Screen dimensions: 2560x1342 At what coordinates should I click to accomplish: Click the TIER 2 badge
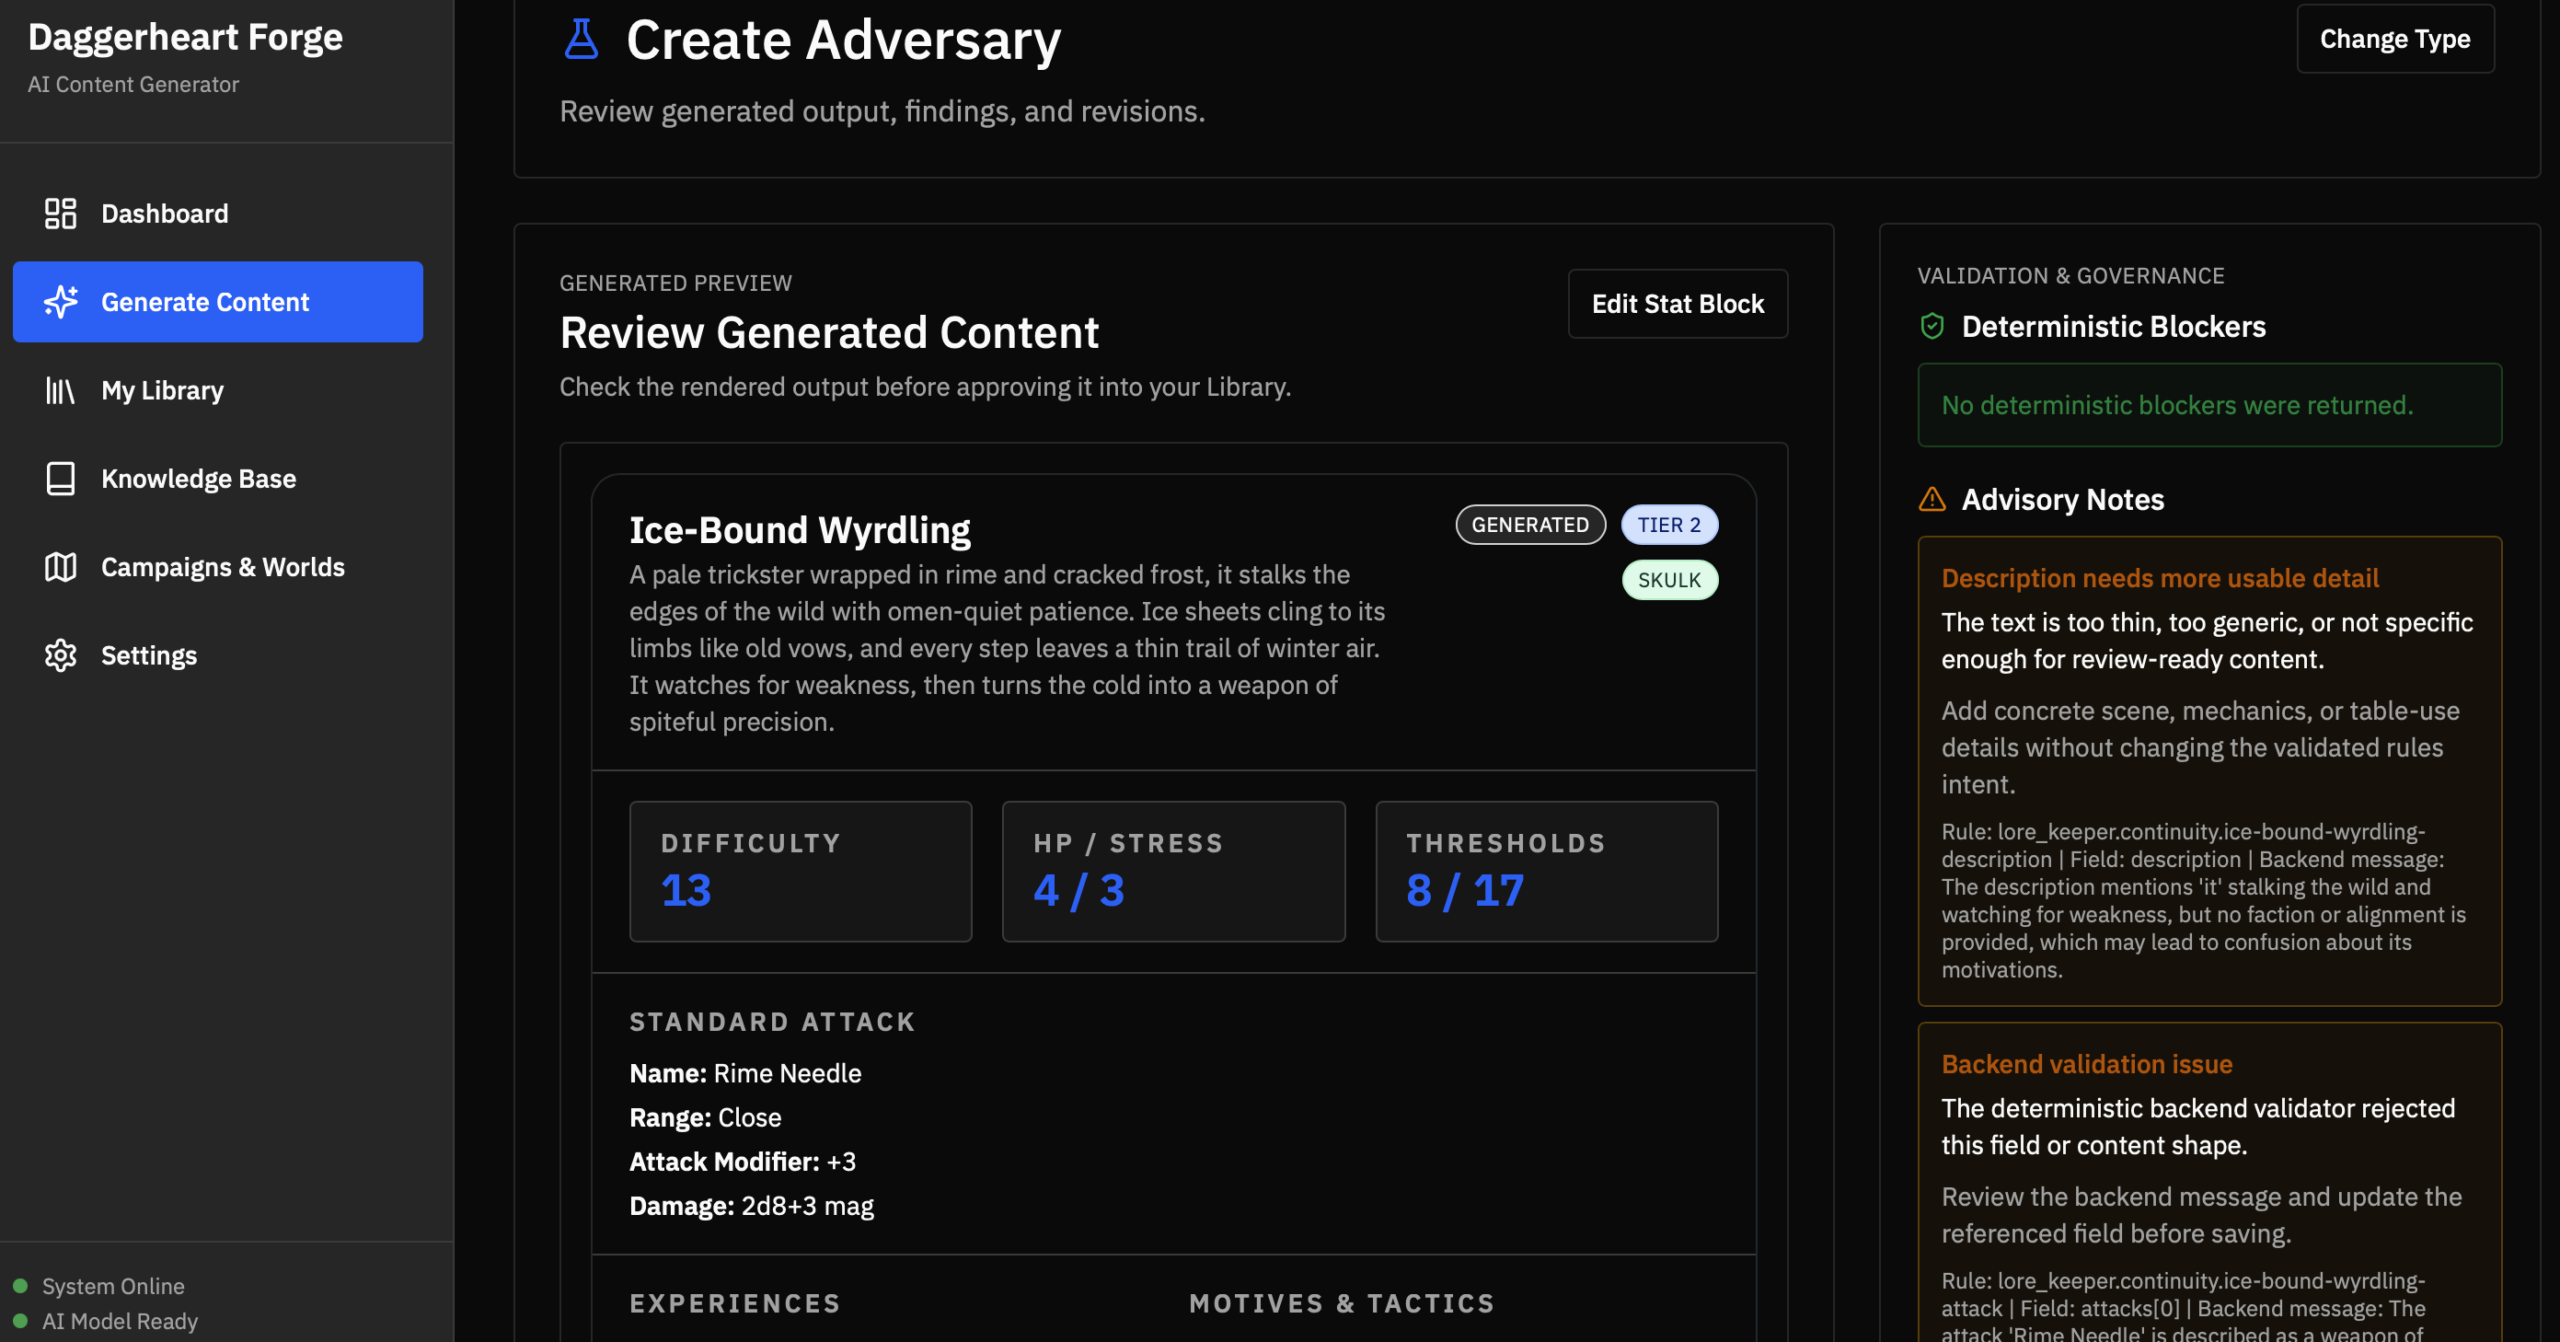pos(1669,525)
